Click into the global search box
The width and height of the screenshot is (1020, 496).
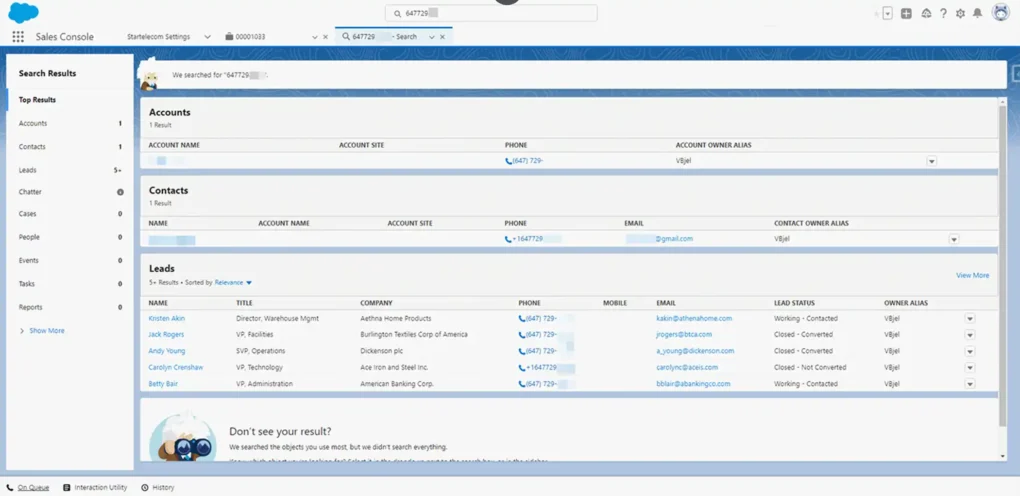coord(491,13)
